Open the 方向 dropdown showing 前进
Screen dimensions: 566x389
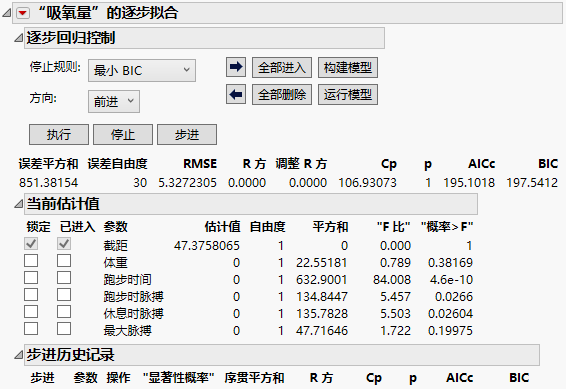114,101
